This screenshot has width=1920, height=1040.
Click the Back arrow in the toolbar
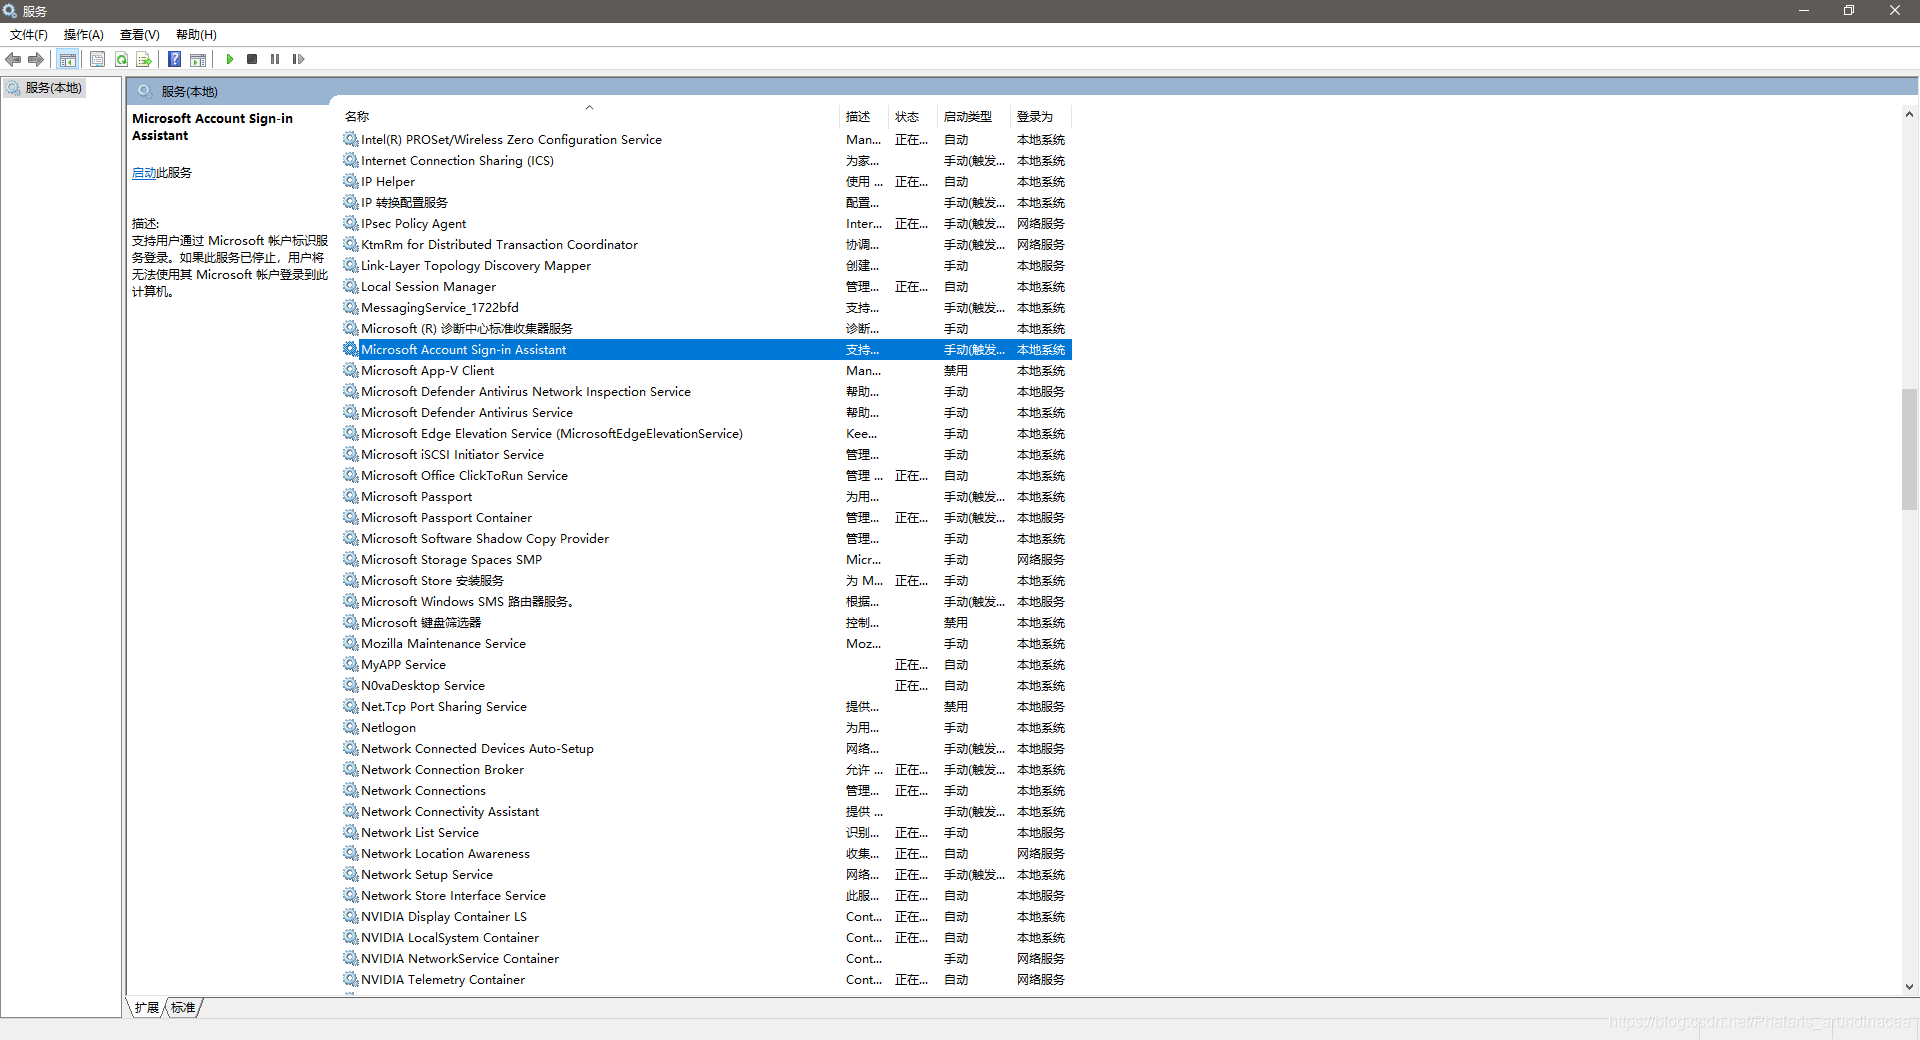(13, 60)
